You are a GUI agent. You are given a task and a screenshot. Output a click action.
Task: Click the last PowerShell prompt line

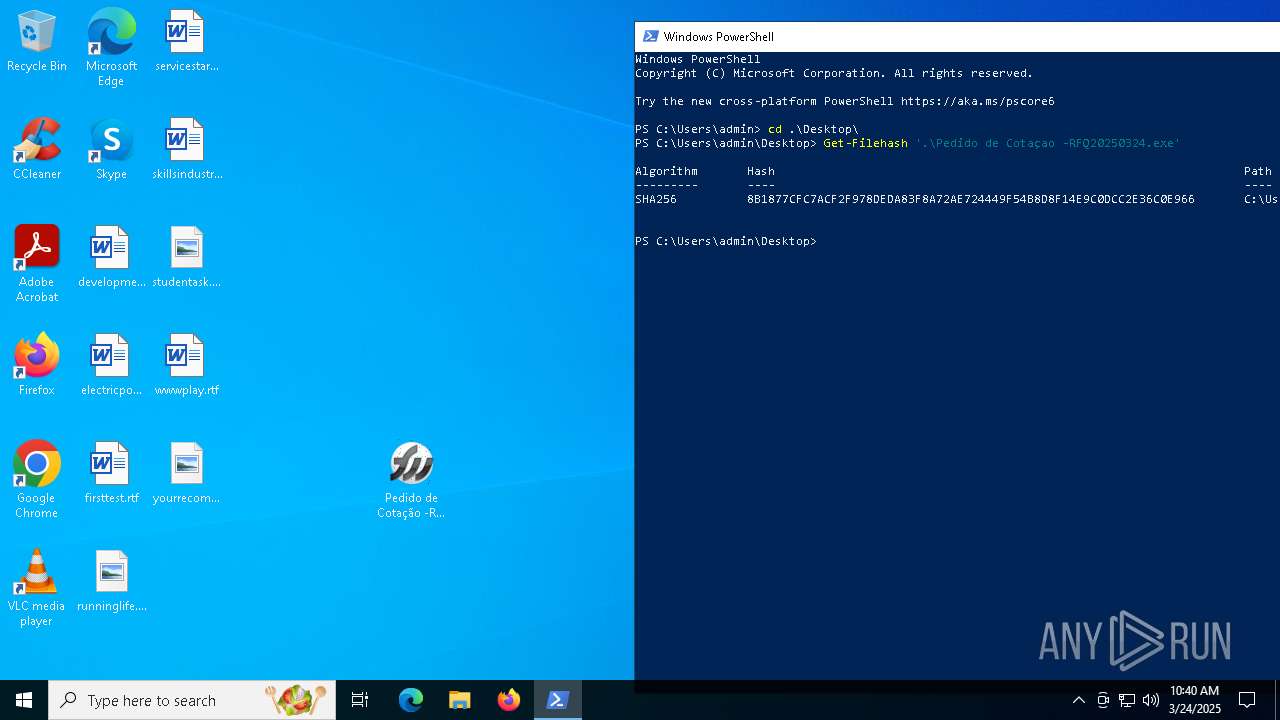[x=726, y=241]
